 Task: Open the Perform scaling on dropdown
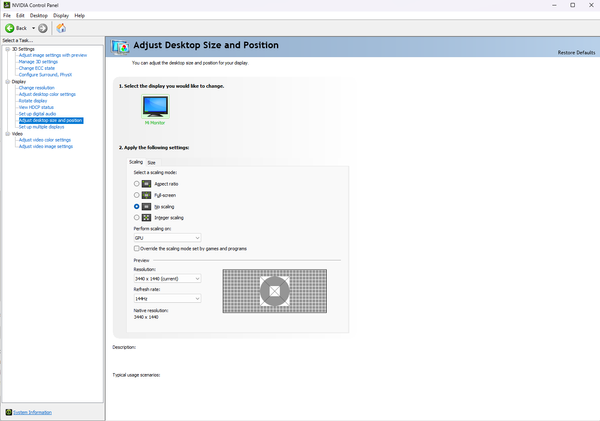pyautogui.click(x=167, y=237)
